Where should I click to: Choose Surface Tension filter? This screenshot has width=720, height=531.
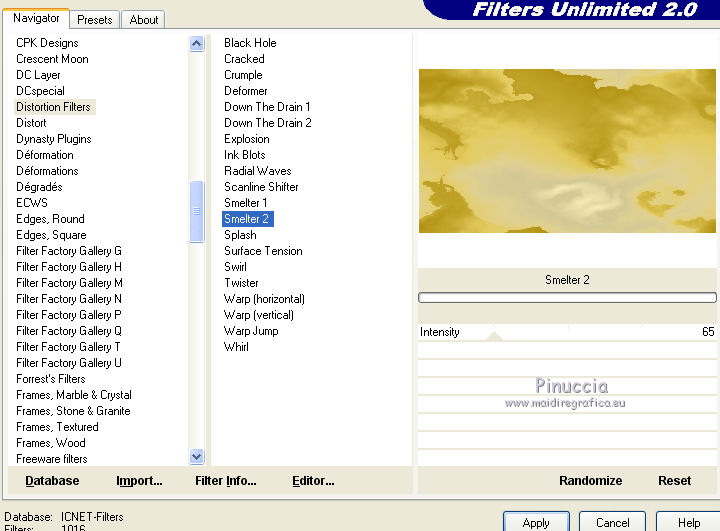pos(263,251)
